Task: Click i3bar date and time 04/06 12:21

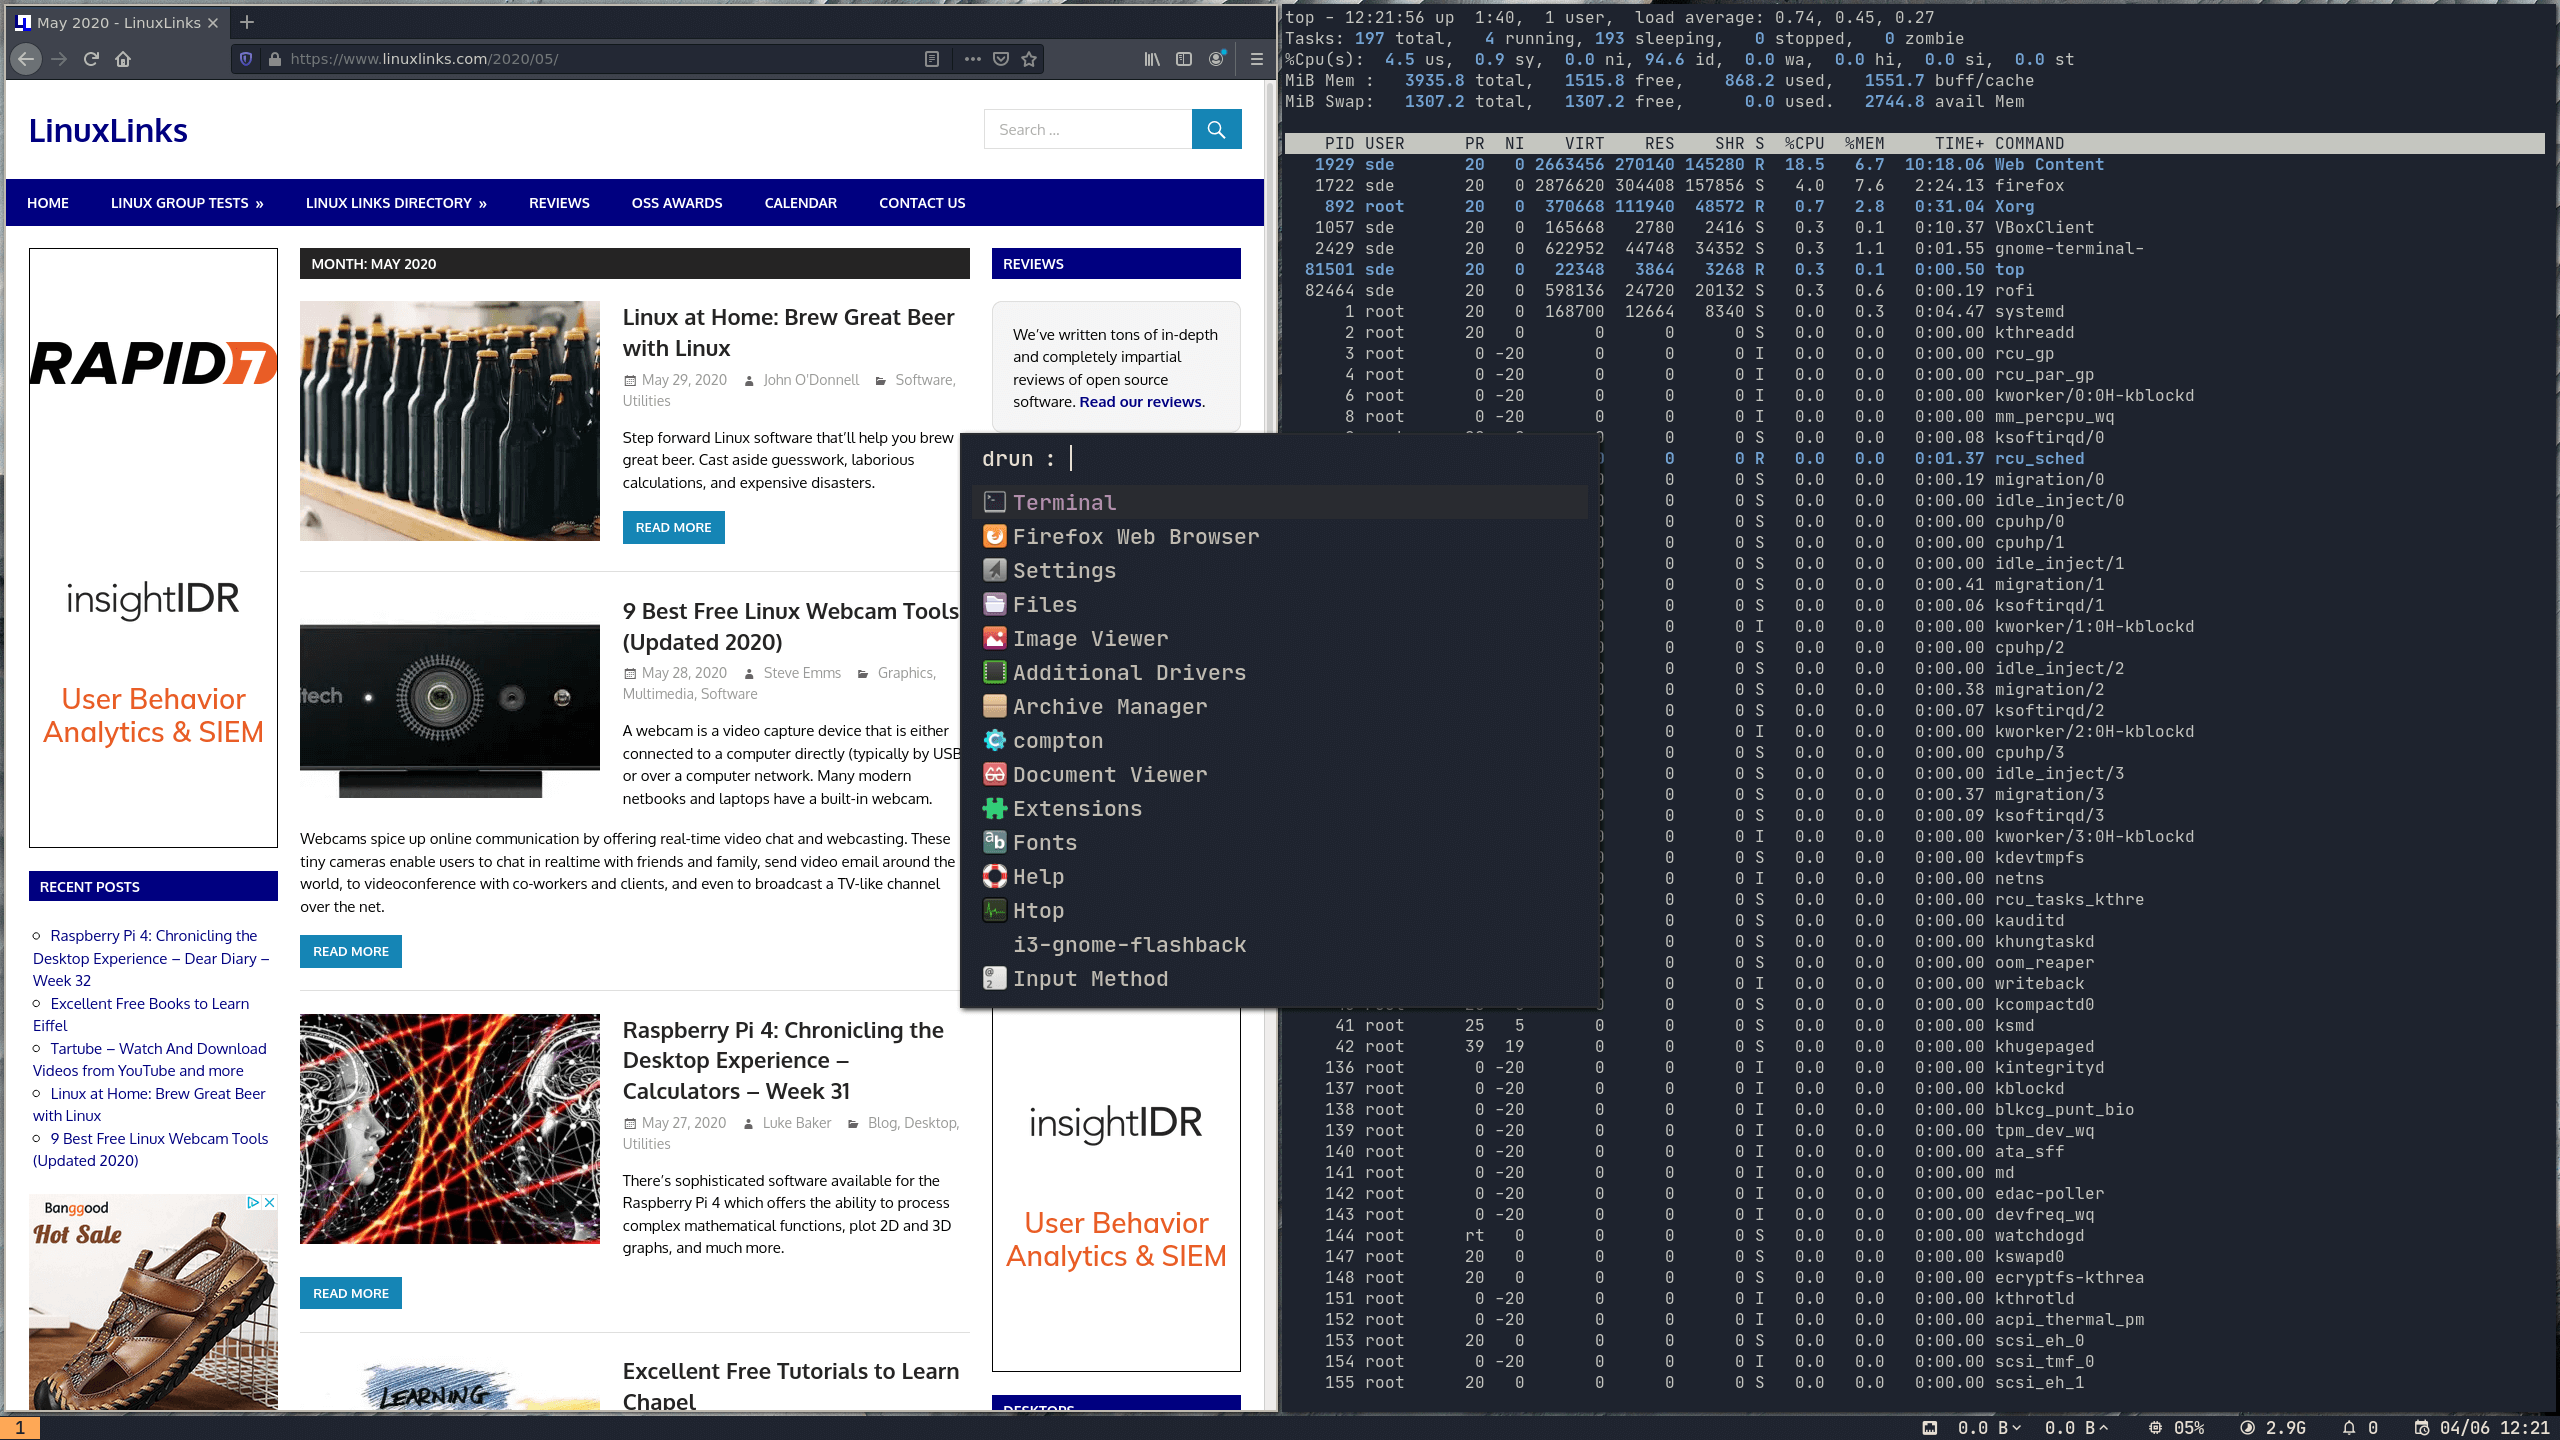Action: coord(2494,1428)
